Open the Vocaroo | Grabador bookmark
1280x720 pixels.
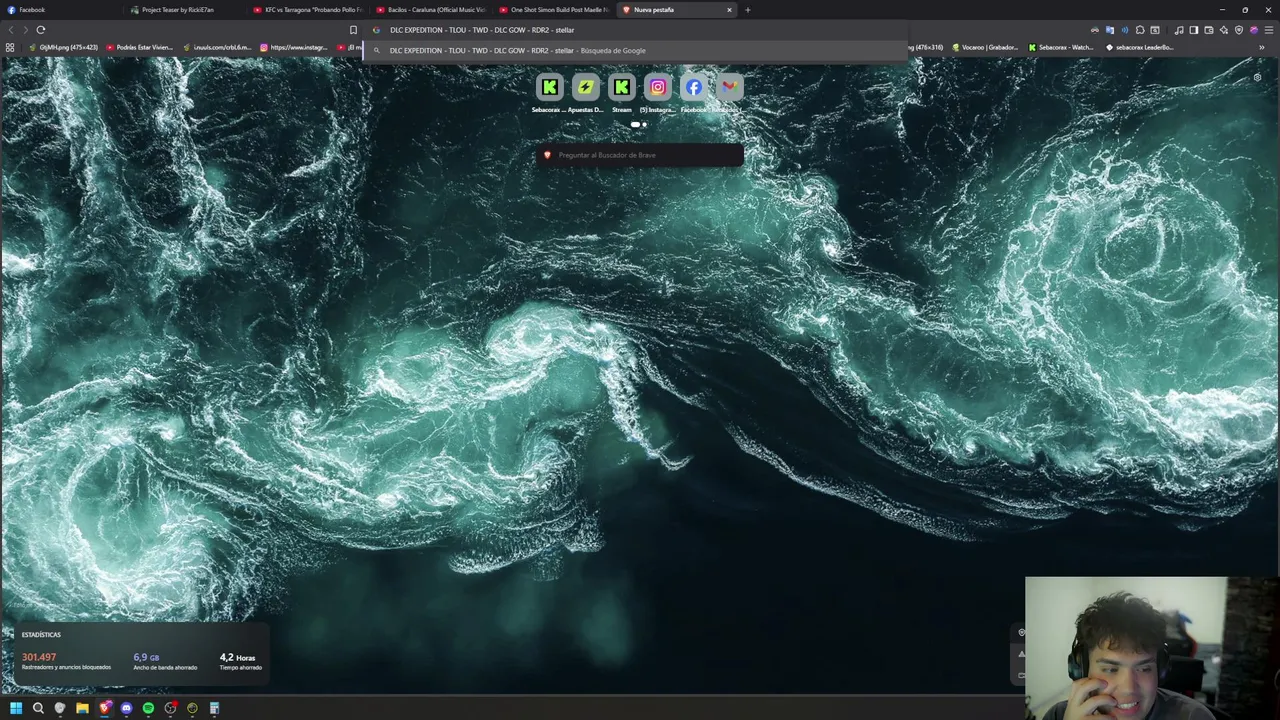click(985, 47)
